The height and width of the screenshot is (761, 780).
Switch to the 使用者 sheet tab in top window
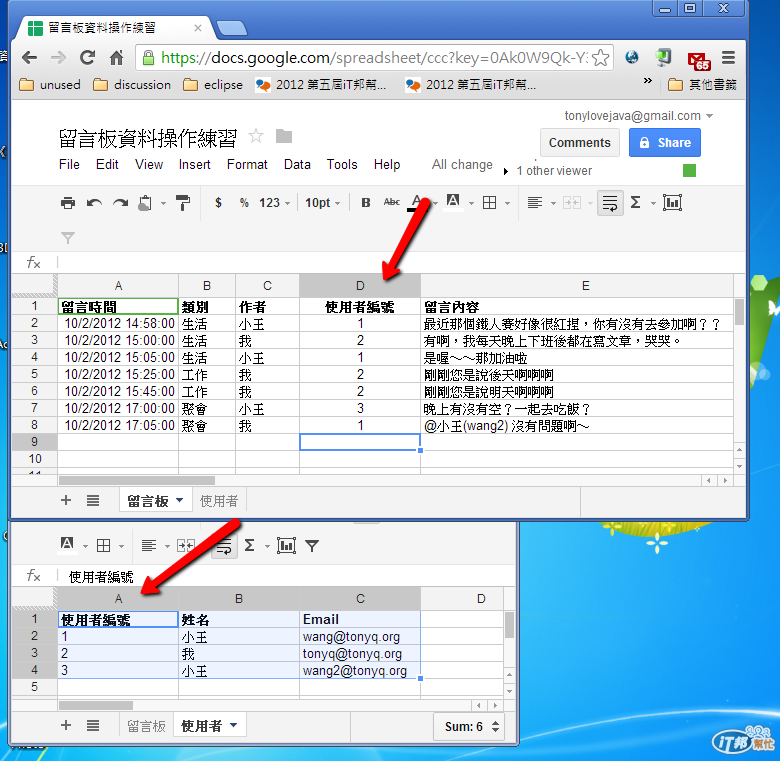[219, 500]
